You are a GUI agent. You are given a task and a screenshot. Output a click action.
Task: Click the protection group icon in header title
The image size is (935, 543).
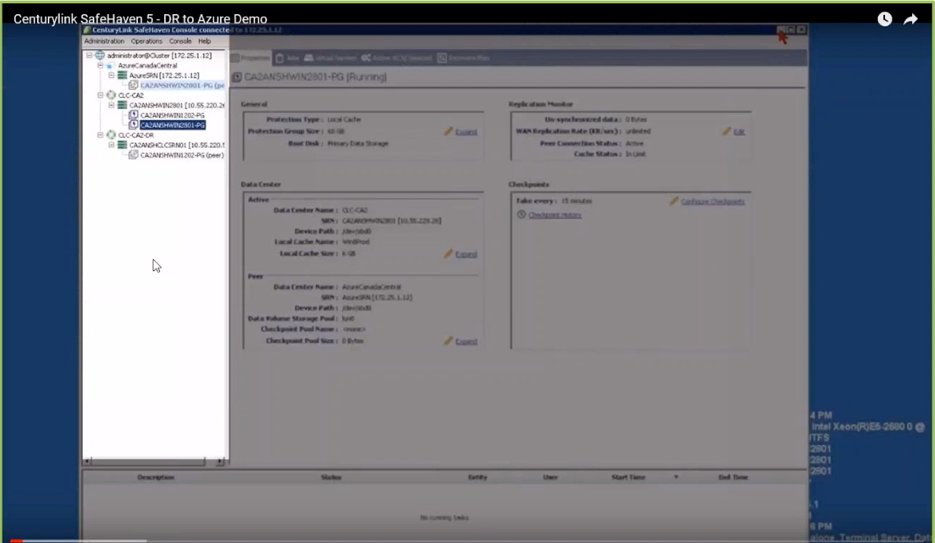click(x=237, y=77)
